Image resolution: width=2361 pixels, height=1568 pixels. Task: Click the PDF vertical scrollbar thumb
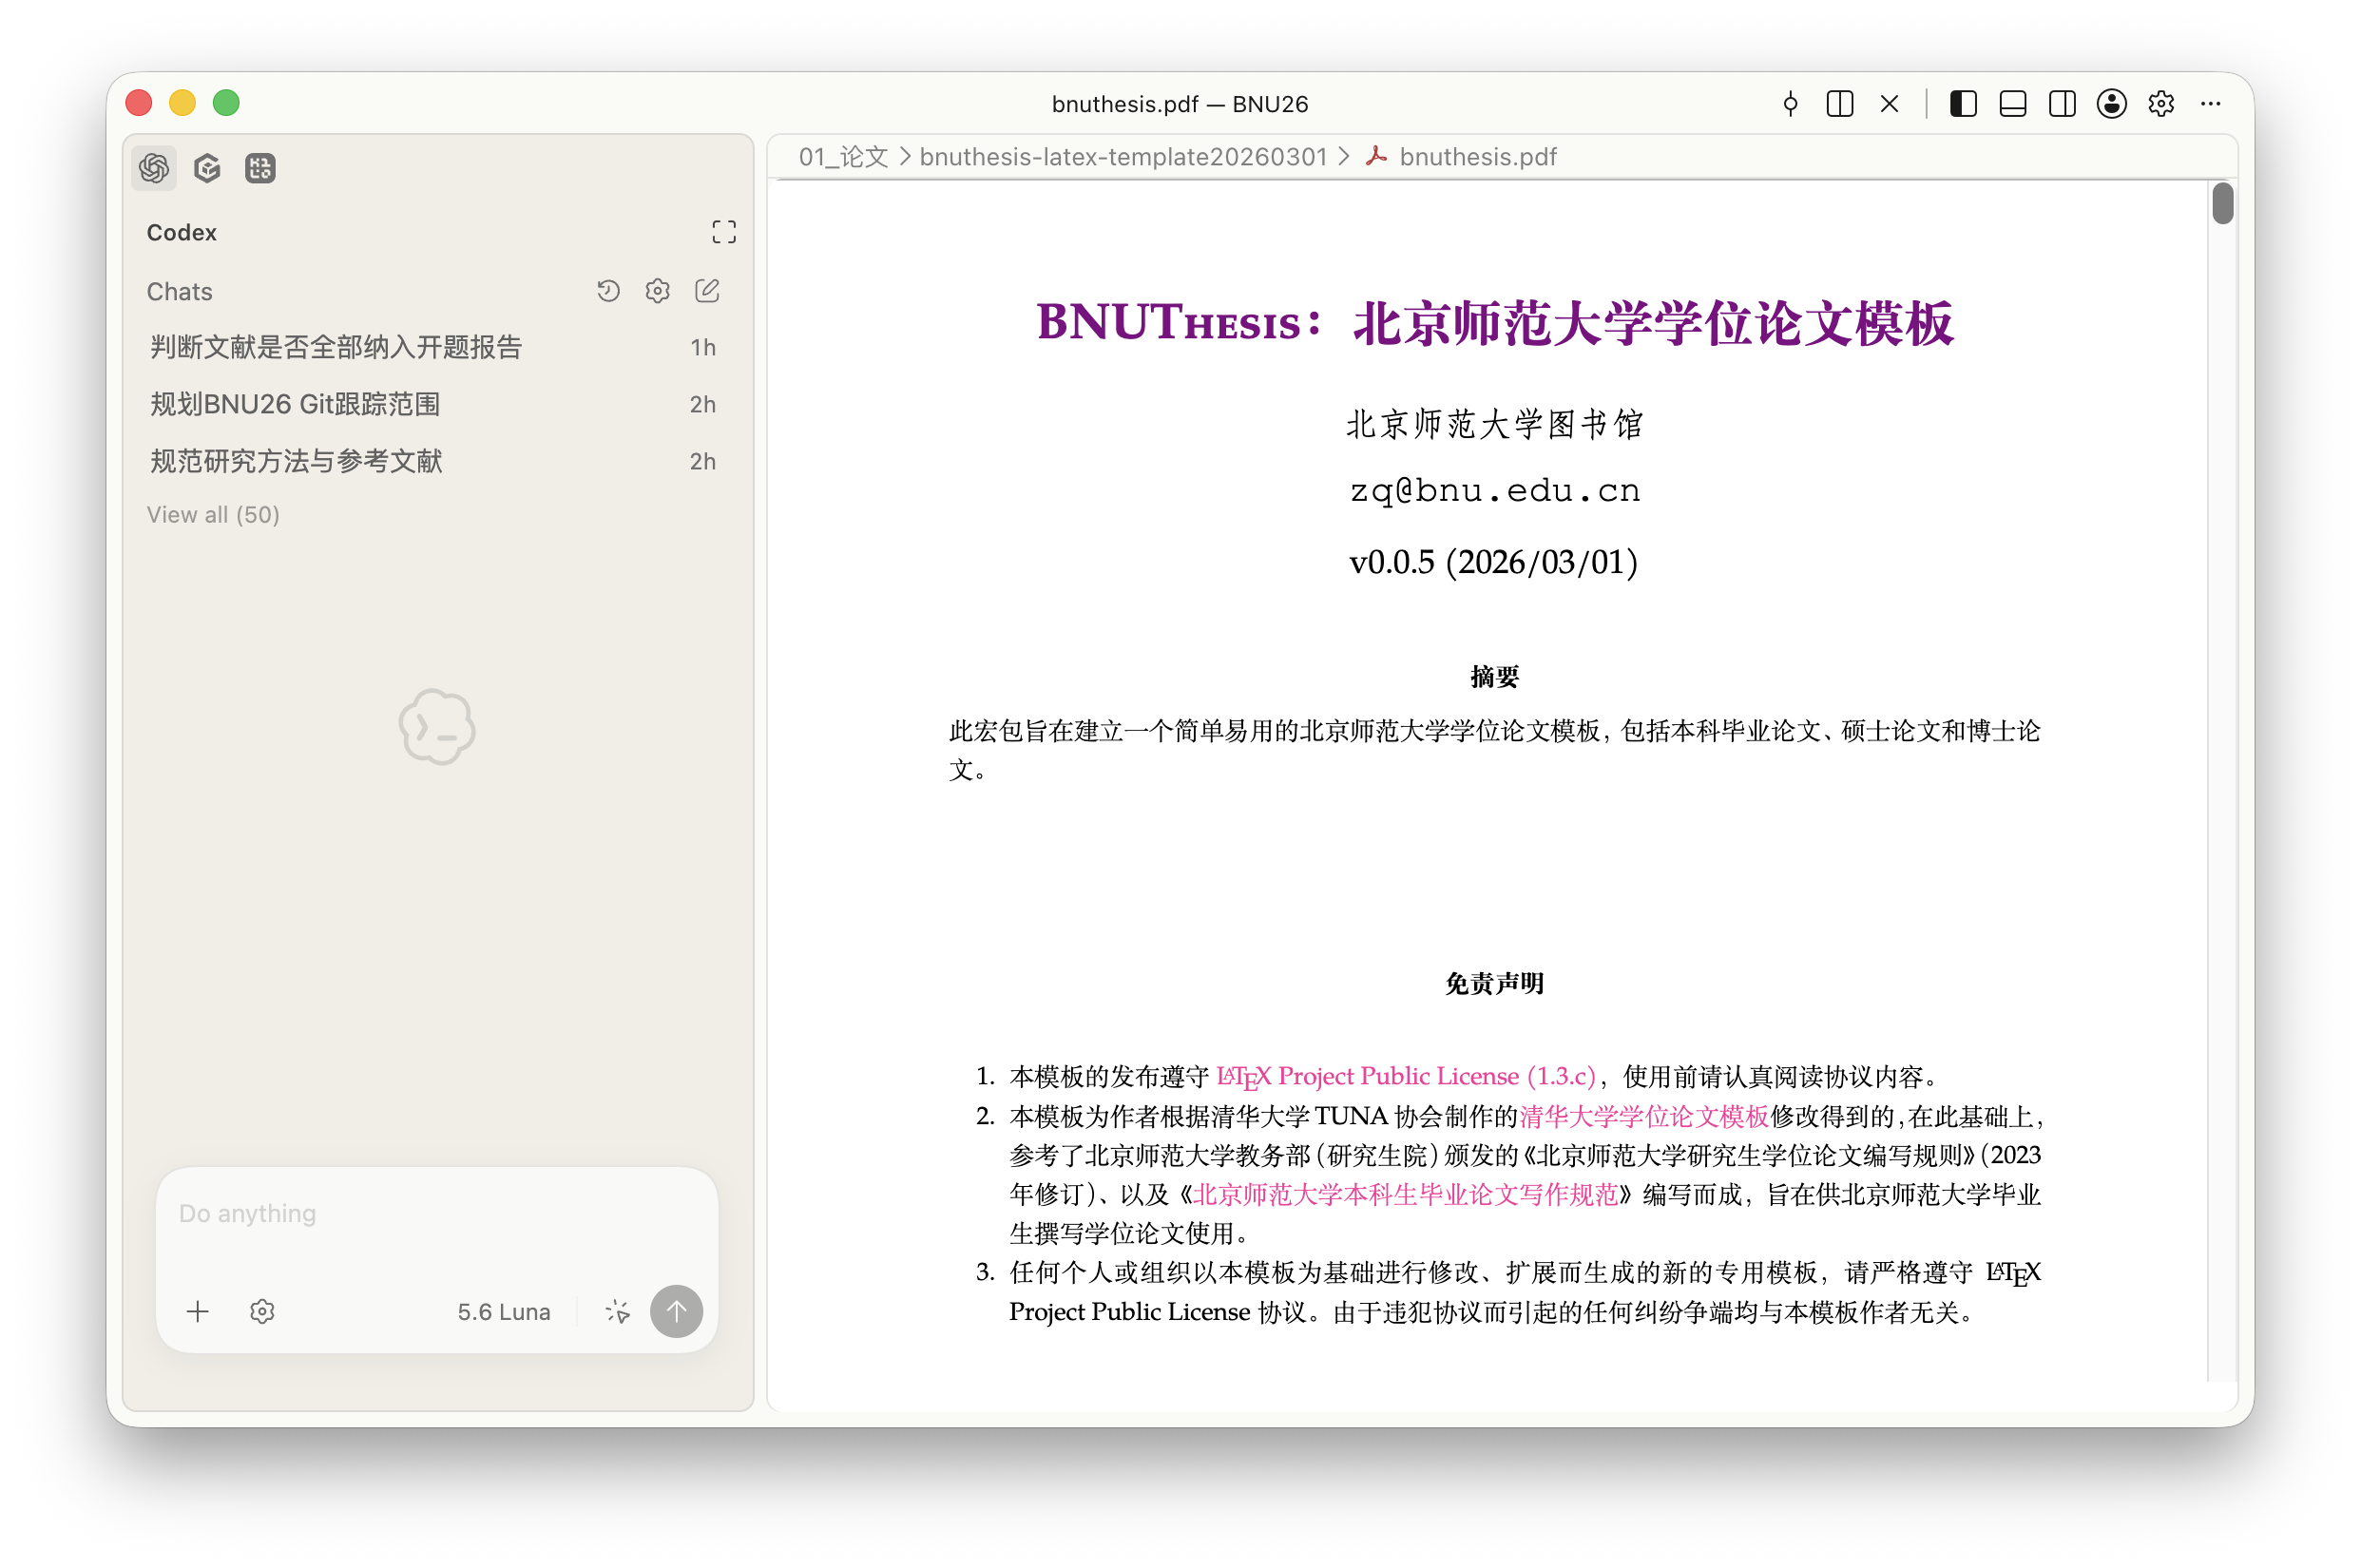pyautogui.click(x=2222, y=204)
